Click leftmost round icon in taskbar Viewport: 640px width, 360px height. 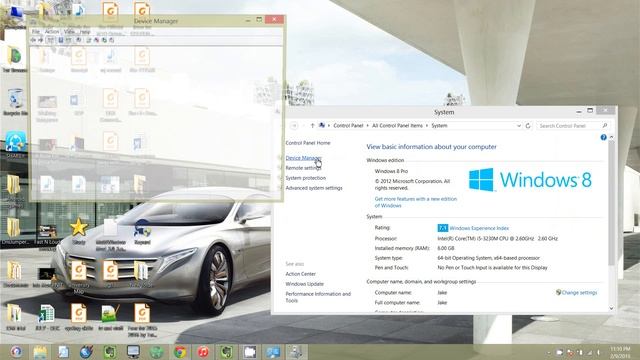(16, 352)
